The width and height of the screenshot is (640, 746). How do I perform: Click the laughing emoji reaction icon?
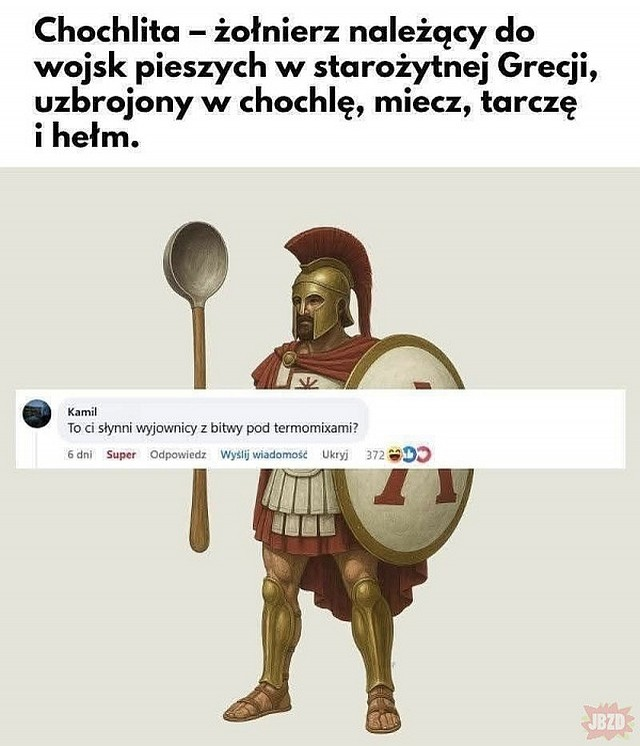click(395, 455)
